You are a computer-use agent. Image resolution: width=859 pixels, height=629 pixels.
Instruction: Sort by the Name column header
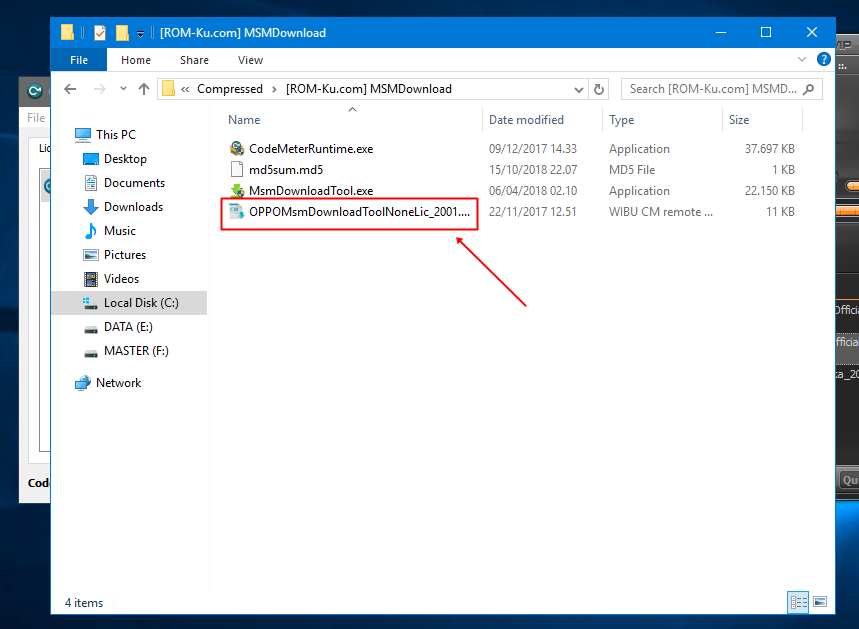[x=244, y=120]
